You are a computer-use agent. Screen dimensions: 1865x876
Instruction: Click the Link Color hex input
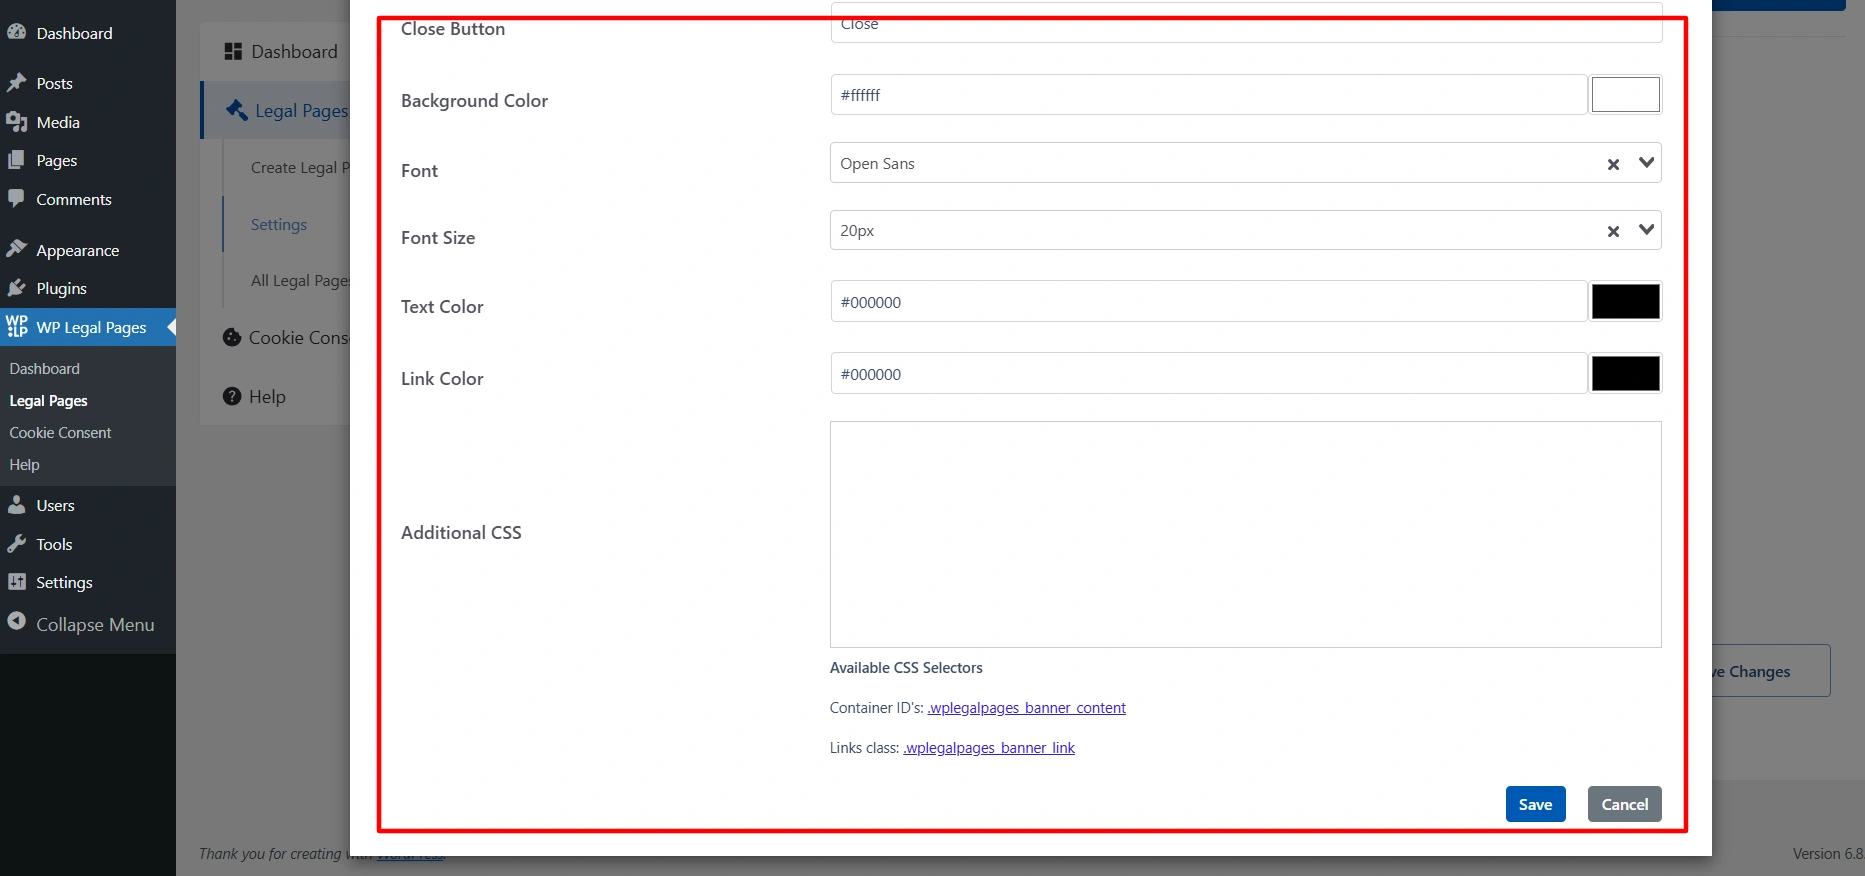tap(1208, 374)
